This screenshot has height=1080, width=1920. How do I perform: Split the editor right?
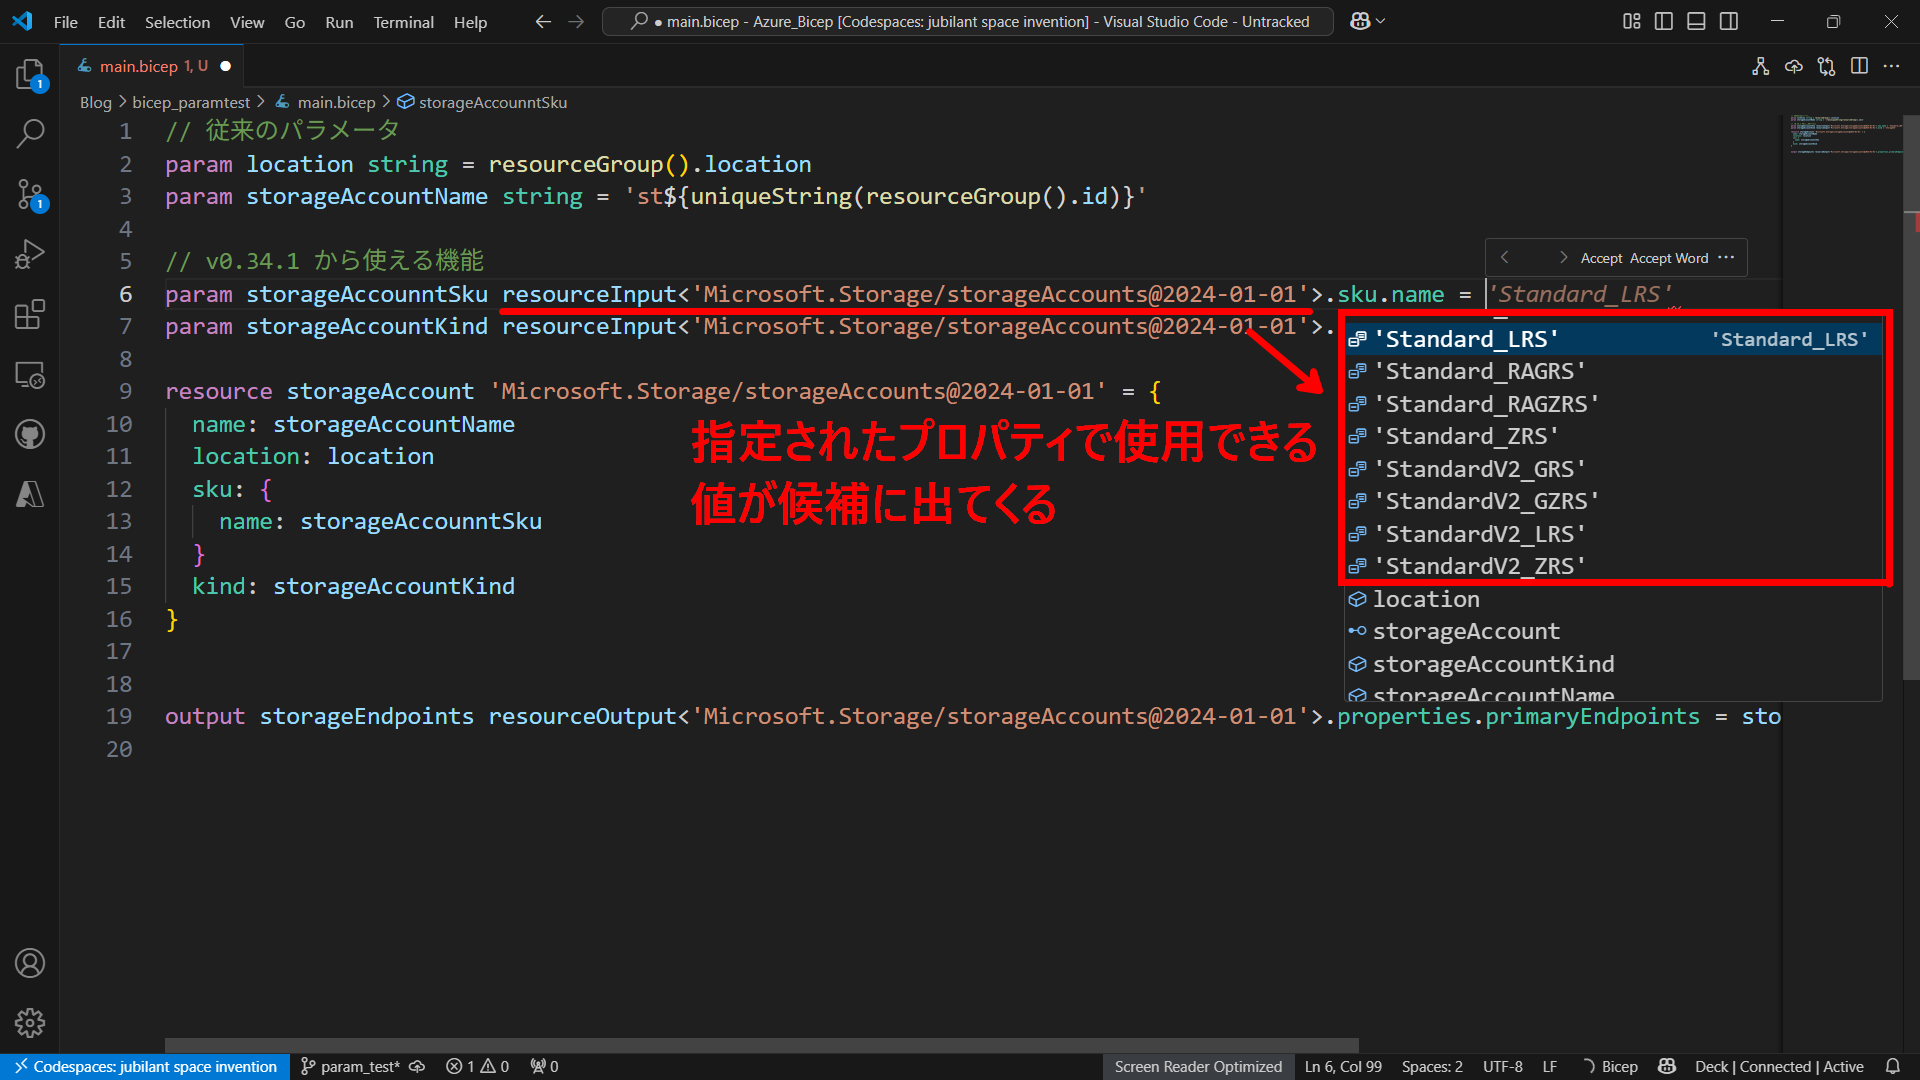point(1859,66)
